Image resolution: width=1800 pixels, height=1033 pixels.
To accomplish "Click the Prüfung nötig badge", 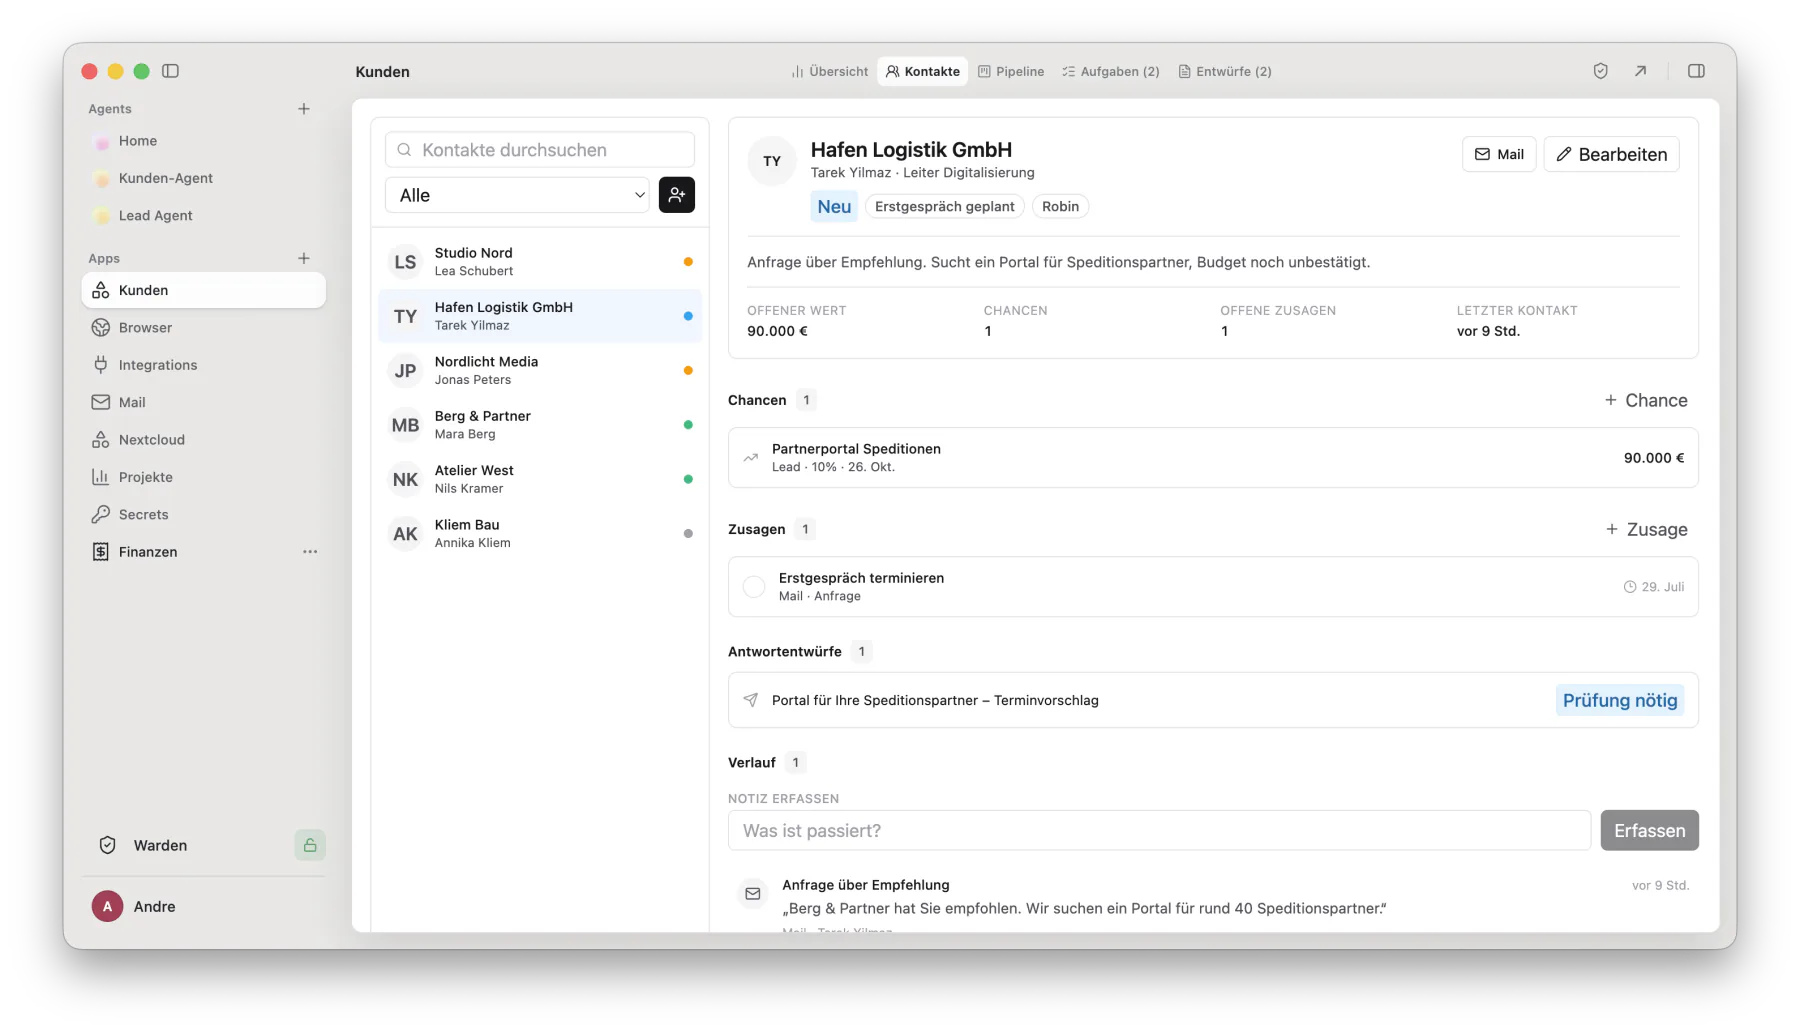I will point(1620,700).
